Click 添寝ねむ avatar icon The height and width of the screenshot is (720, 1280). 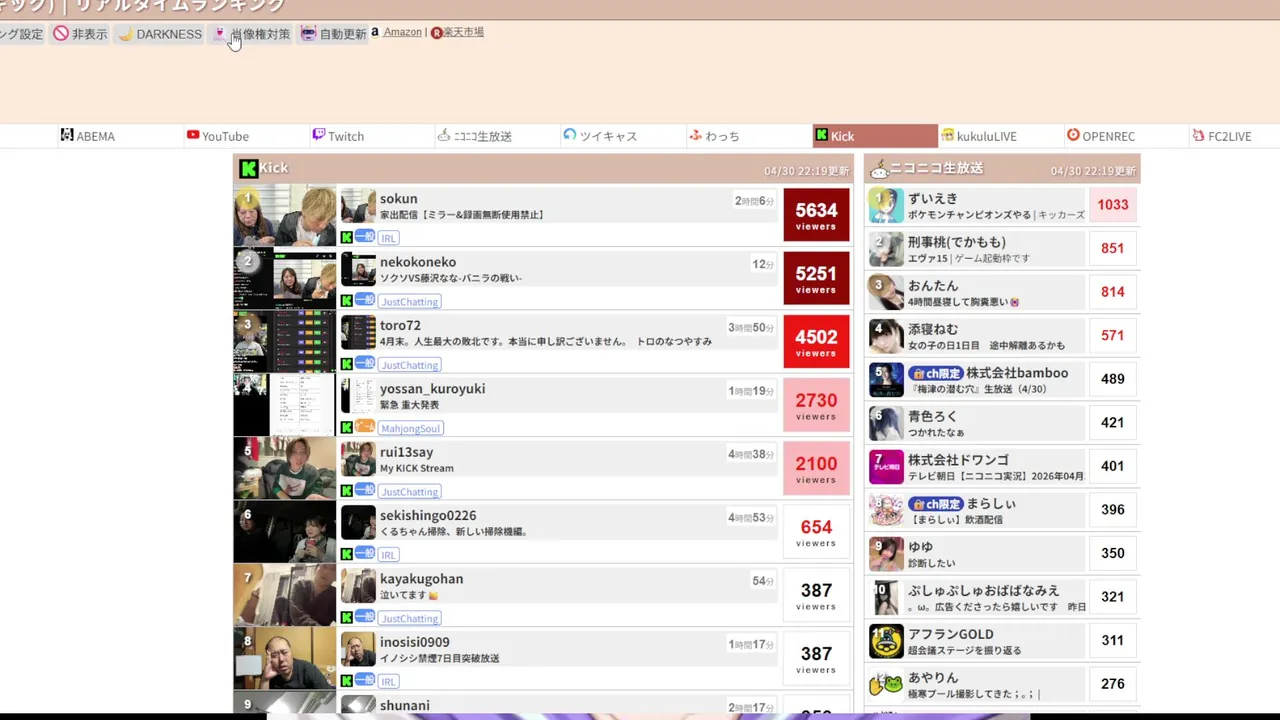point(886,336)
